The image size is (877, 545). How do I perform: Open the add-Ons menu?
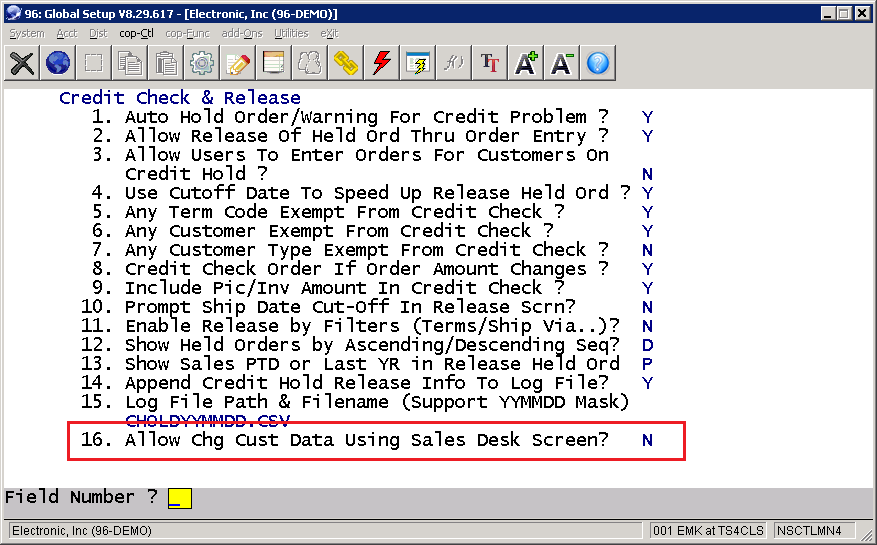click(x=242, y=34)
